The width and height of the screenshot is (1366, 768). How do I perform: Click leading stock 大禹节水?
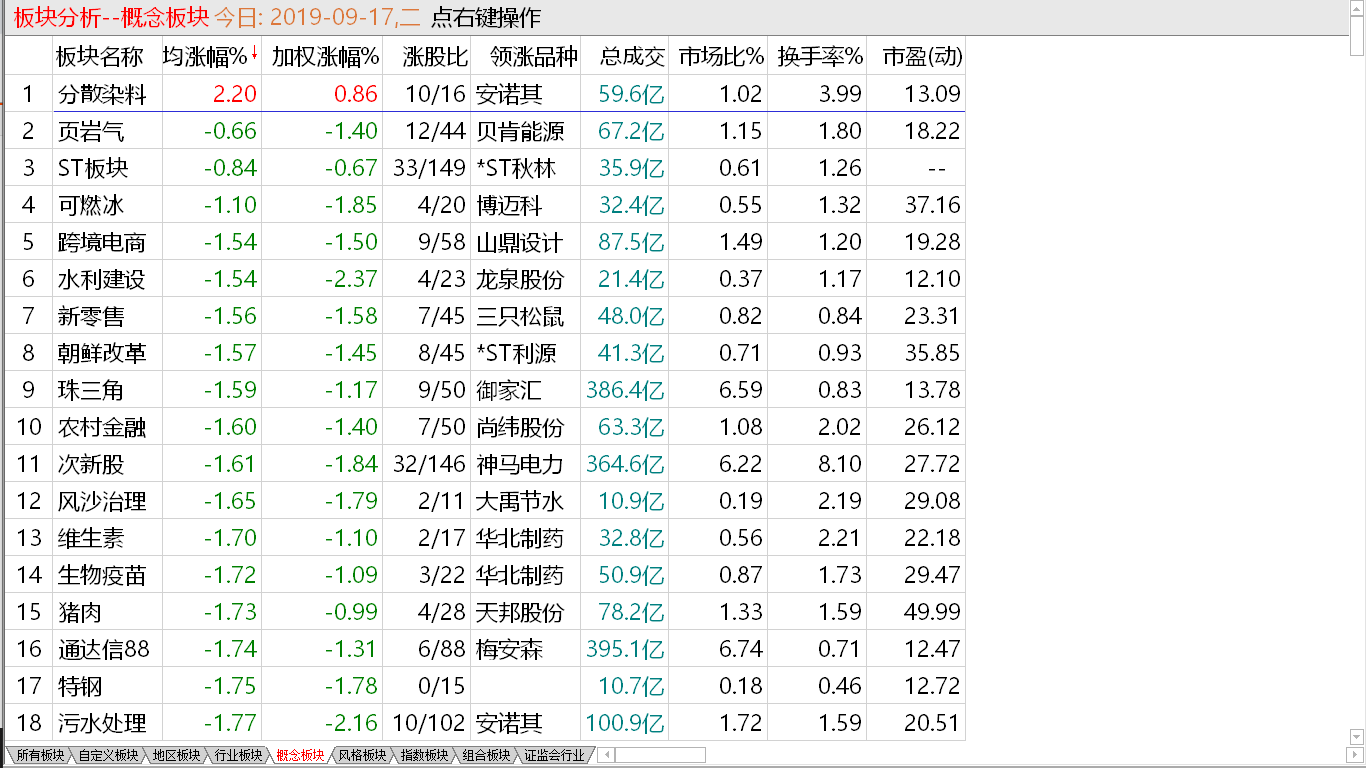tap(520, 501)
